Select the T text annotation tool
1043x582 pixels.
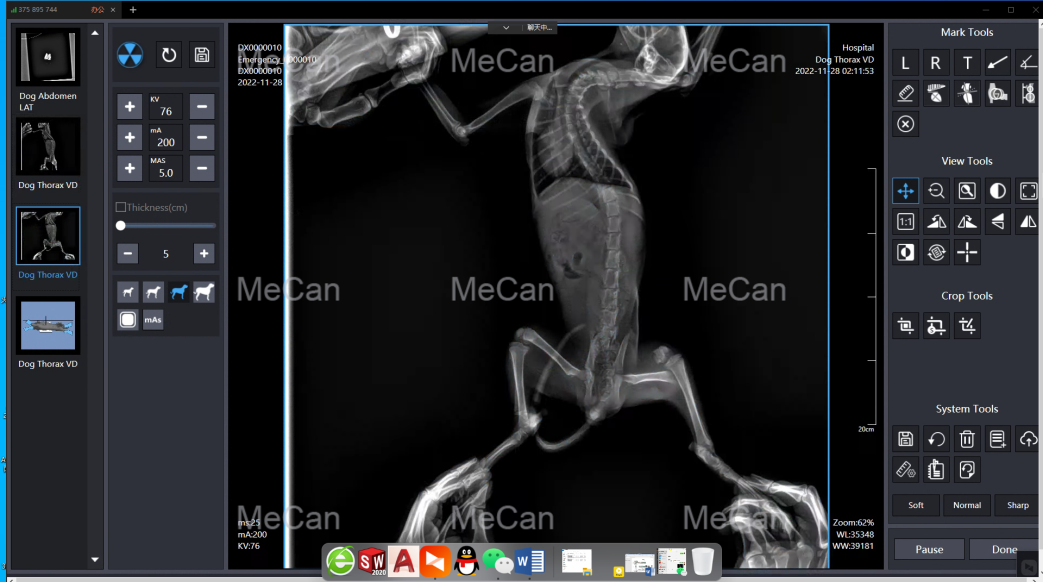coord(967,63)
